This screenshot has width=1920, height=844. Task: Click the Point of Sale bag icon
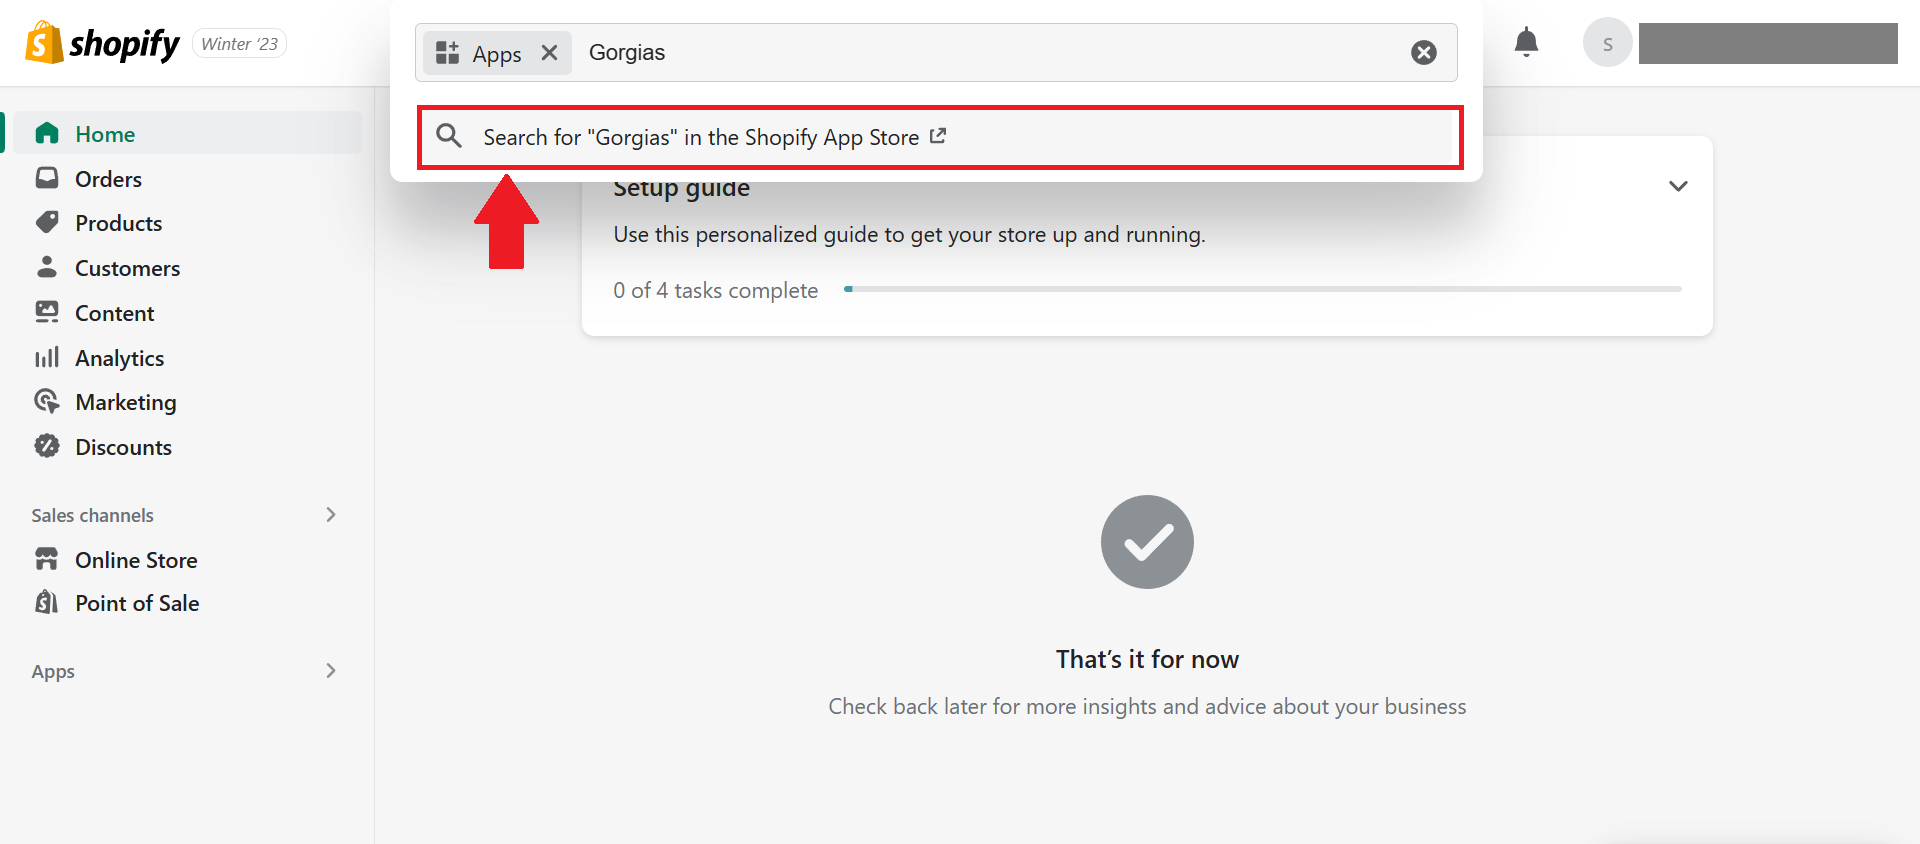(47, 602)
